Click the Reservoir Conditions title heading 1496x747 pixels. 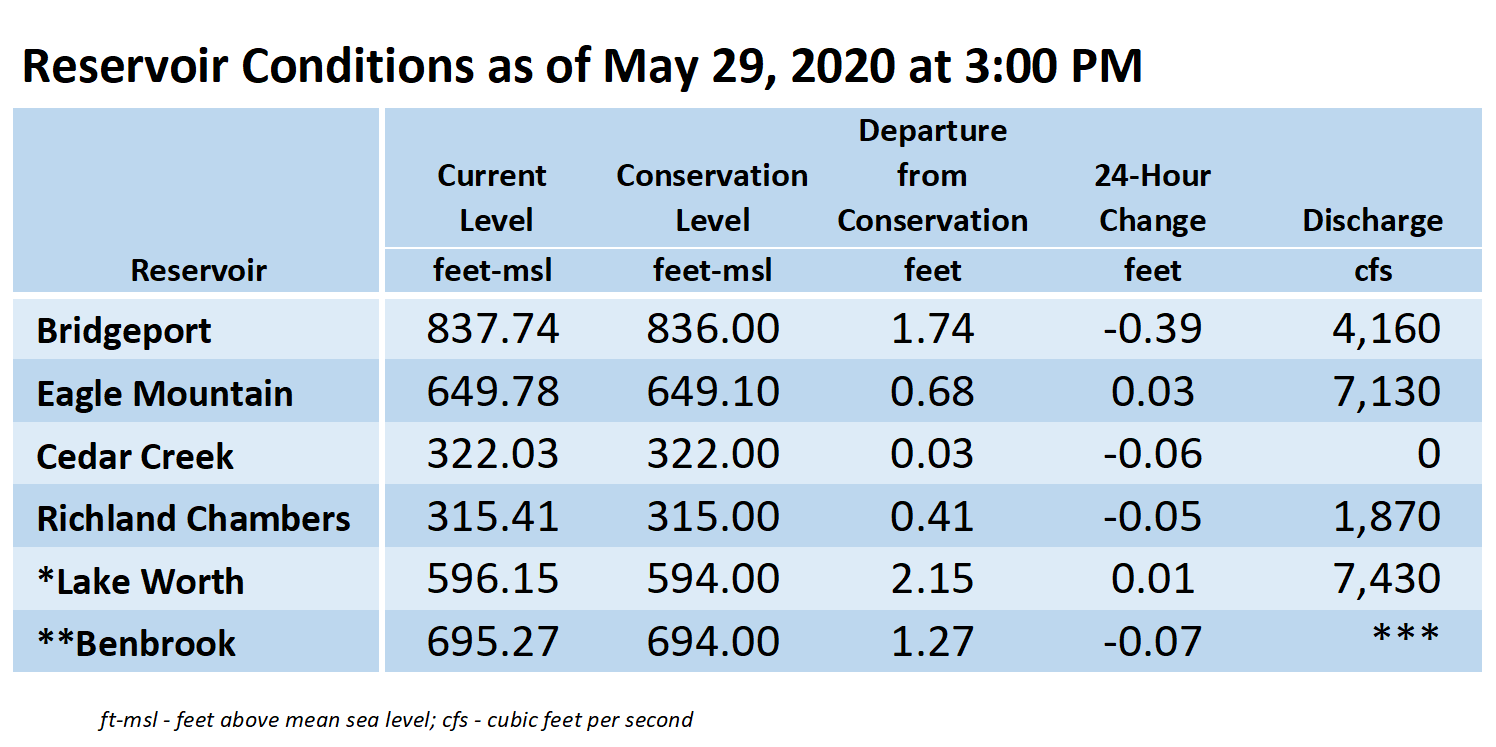click(x=582, y=67)
